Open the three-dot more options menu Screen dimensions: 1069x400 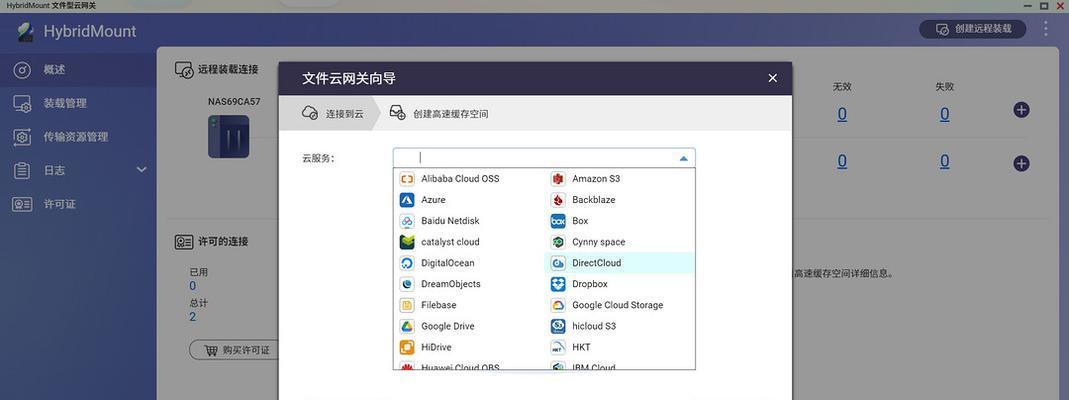coord(1046,29)
